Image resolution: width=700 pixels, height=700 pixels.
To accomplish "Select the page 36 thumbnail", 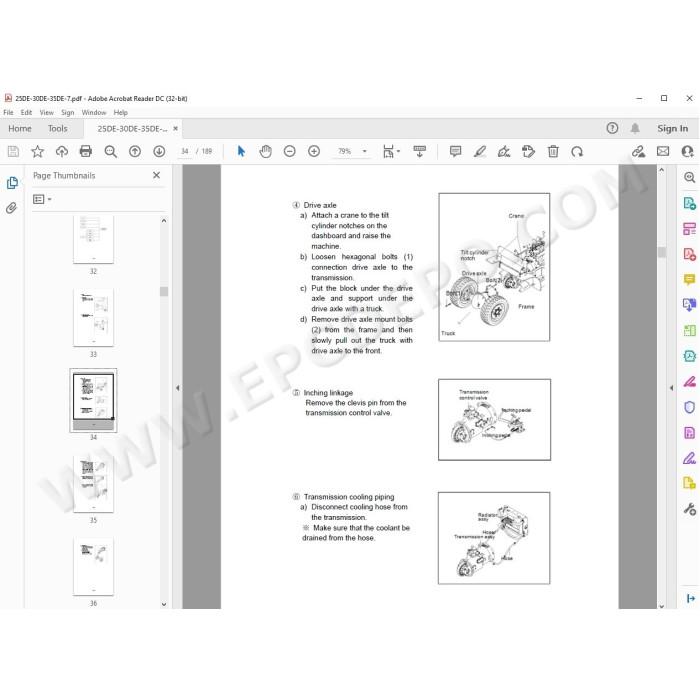I will (93, 567).
